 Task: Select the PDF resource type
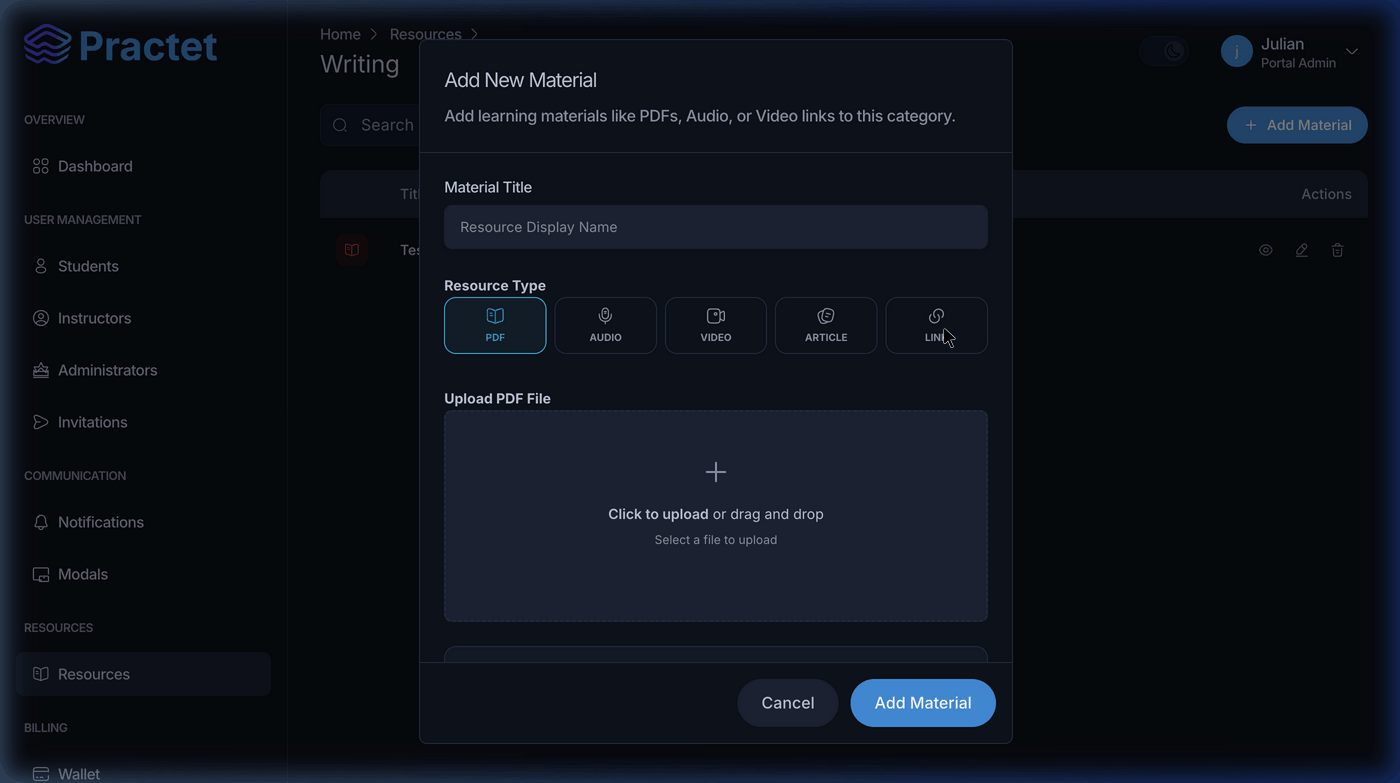[x=495, y=325]
